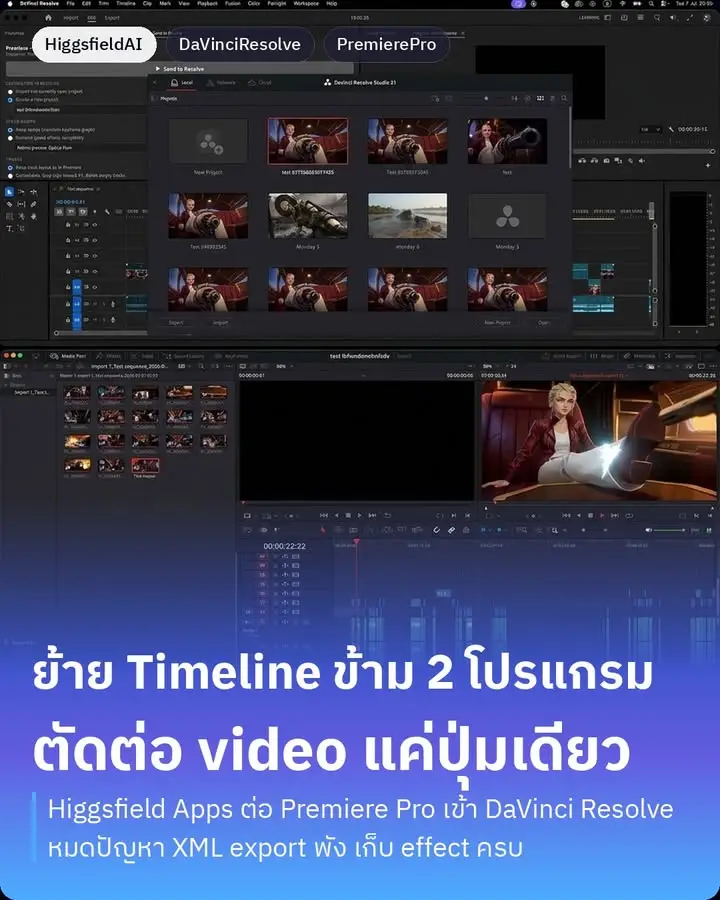Select the red Selection Mode arrow tool
This screenshot has height=900, width=720.
pos(323,530)
